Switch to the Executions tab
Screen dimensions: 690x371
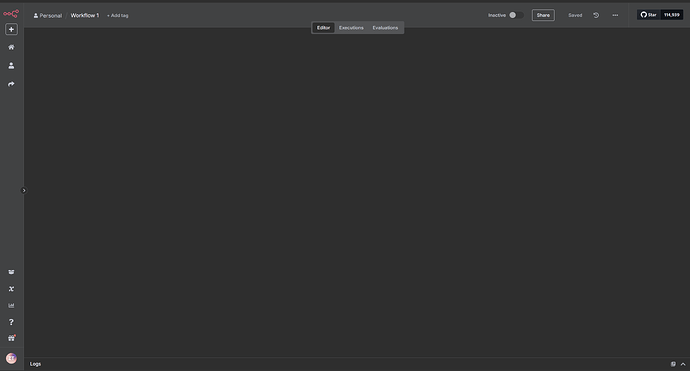[351, 28]
